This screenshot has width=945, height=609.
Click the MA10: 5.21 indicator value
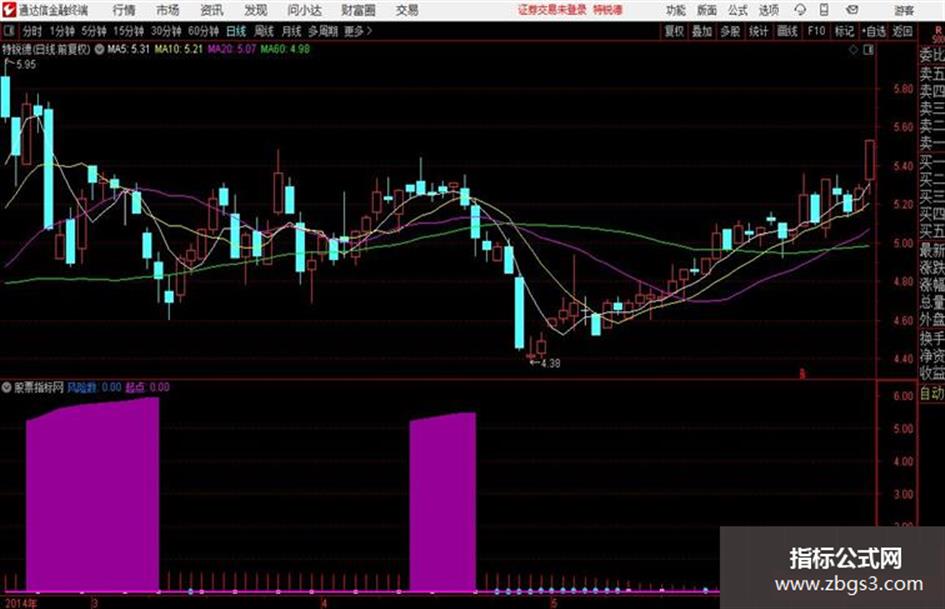(178, 49)
